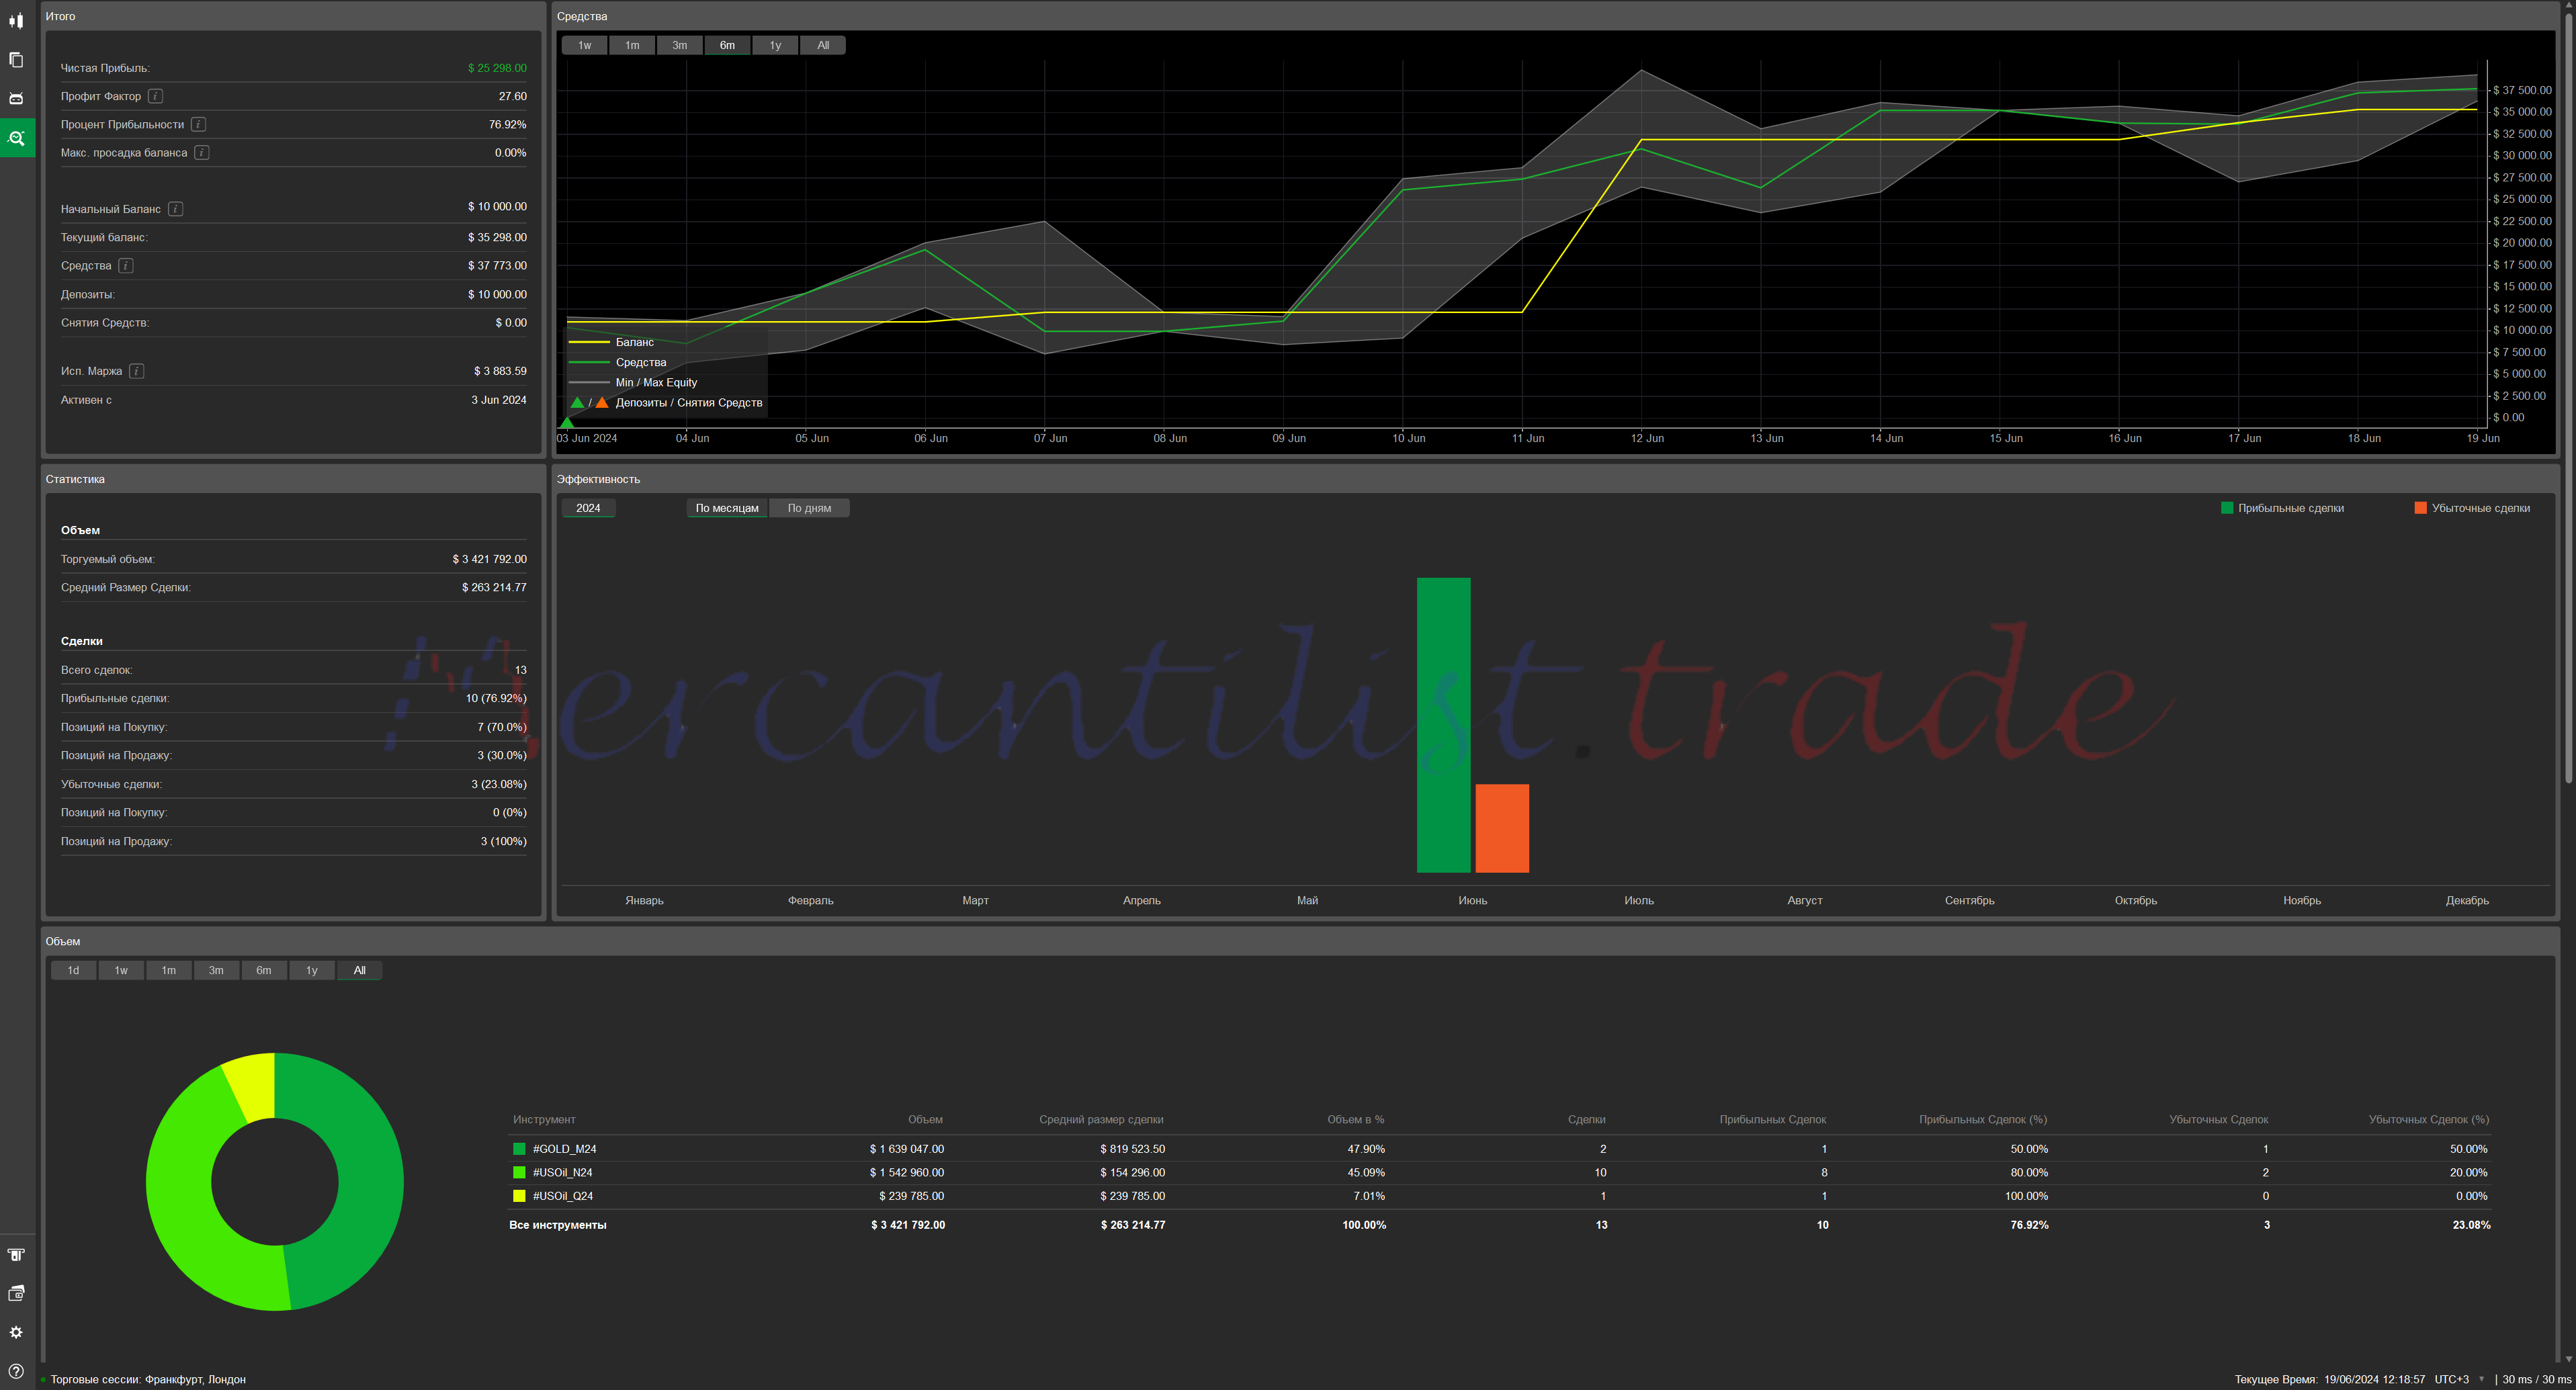Select 1d range in Объем panel
The image size is (2576, 1390).
pyautogui.click(x=73, y=970)
